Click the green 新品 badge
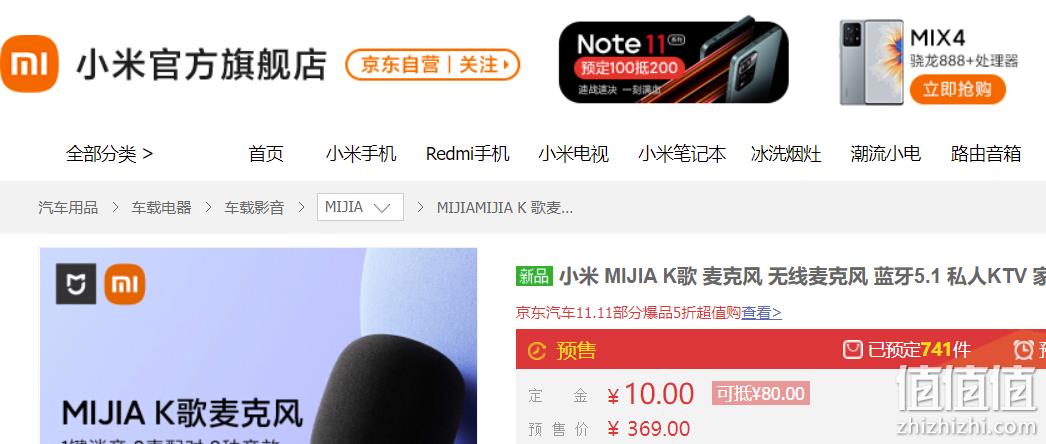 point(534,276)
